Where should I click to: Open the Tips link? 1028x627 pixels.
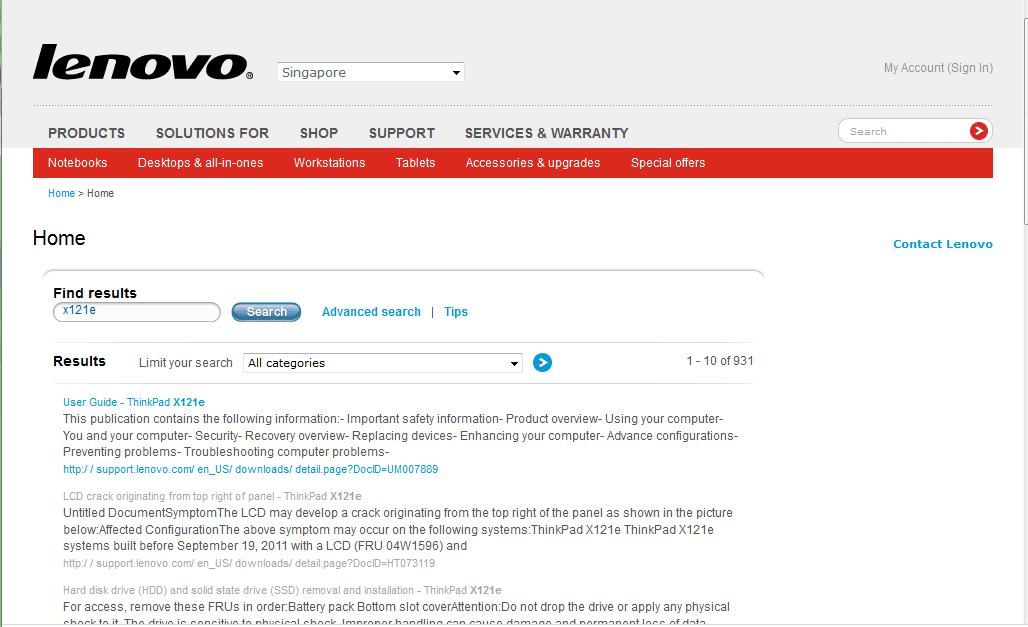(x=456, y=312)
